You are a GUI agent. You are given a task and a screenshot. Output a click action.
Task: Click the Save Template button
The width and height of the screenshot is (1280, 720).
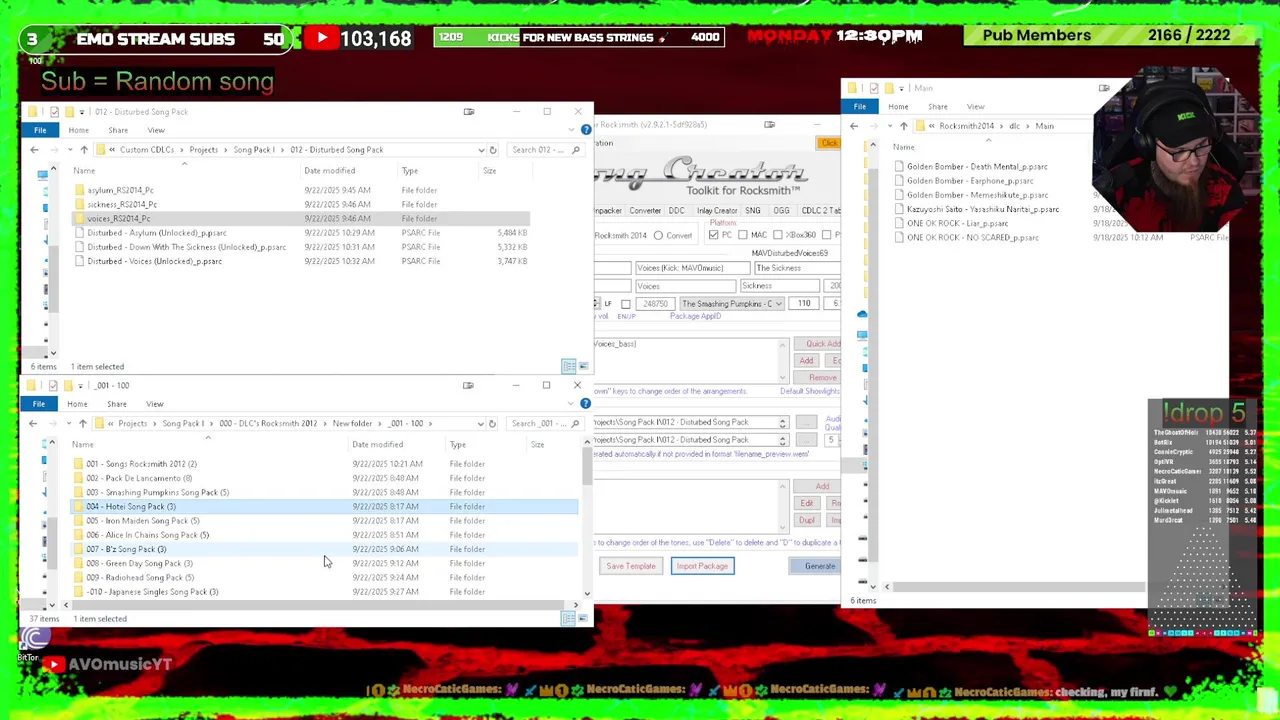click(x=631, y=566)
